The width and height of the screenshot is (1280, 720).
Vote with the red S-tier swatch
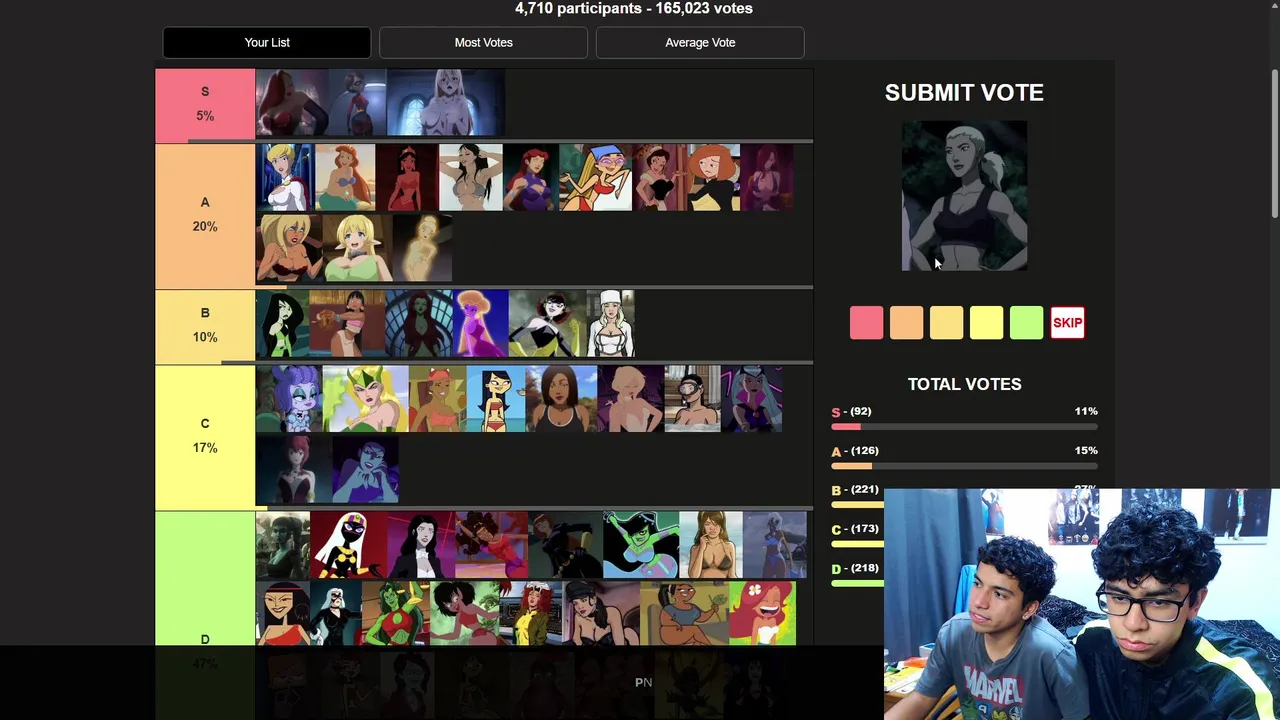(866, 323)
